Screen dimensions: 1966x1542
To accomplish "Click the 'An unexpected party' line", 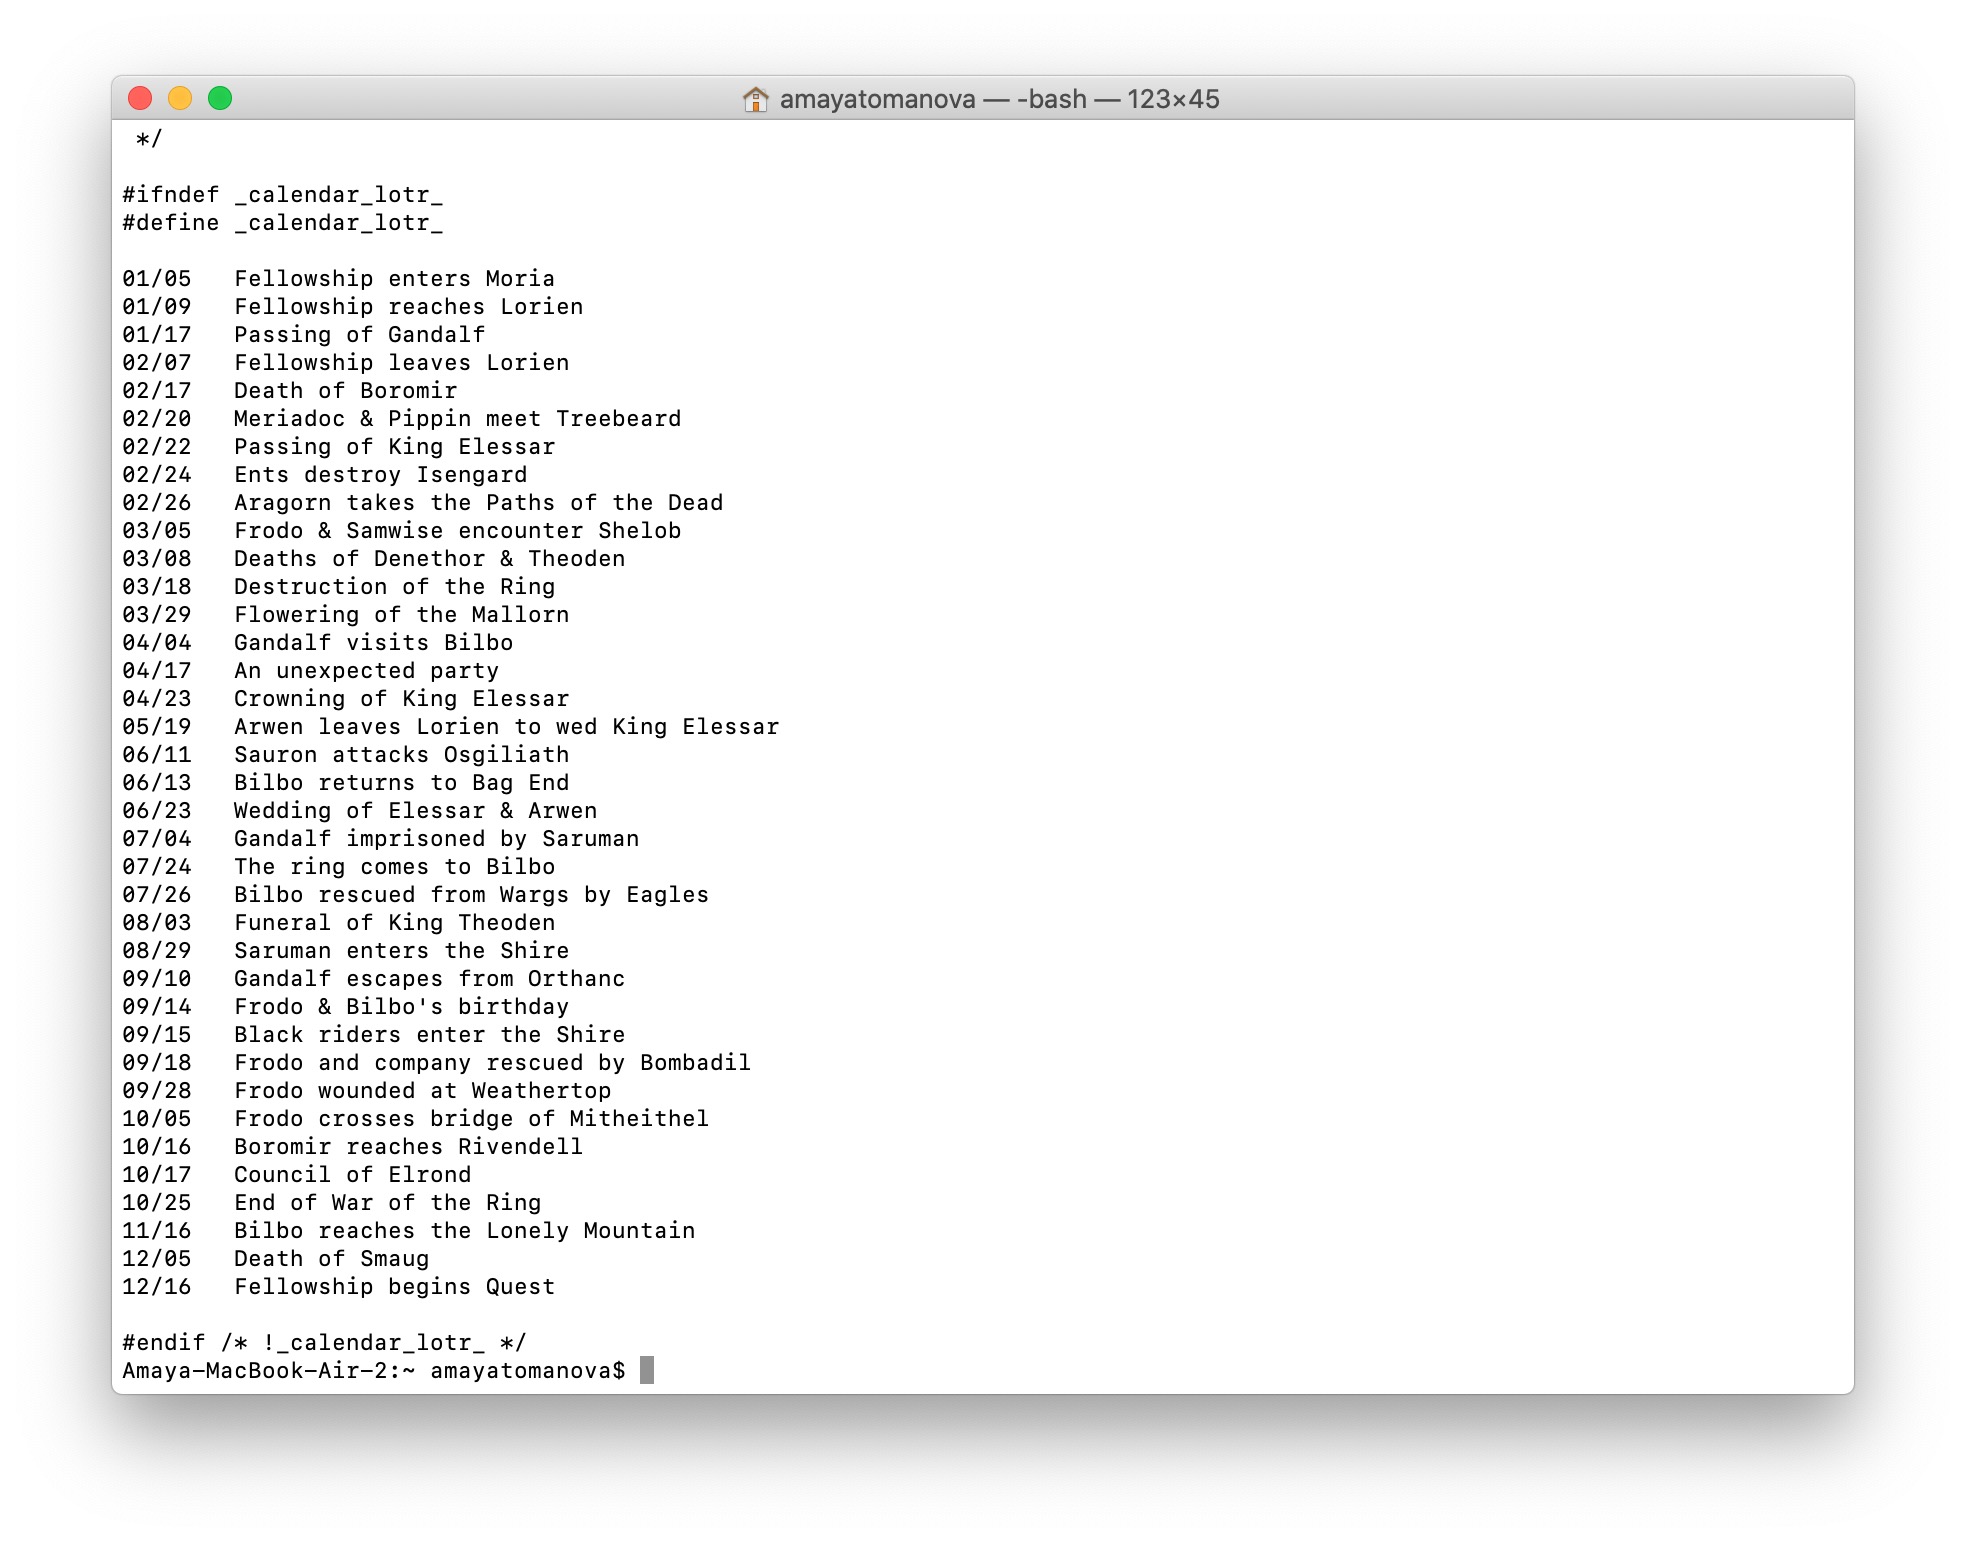I will [366, 670].
